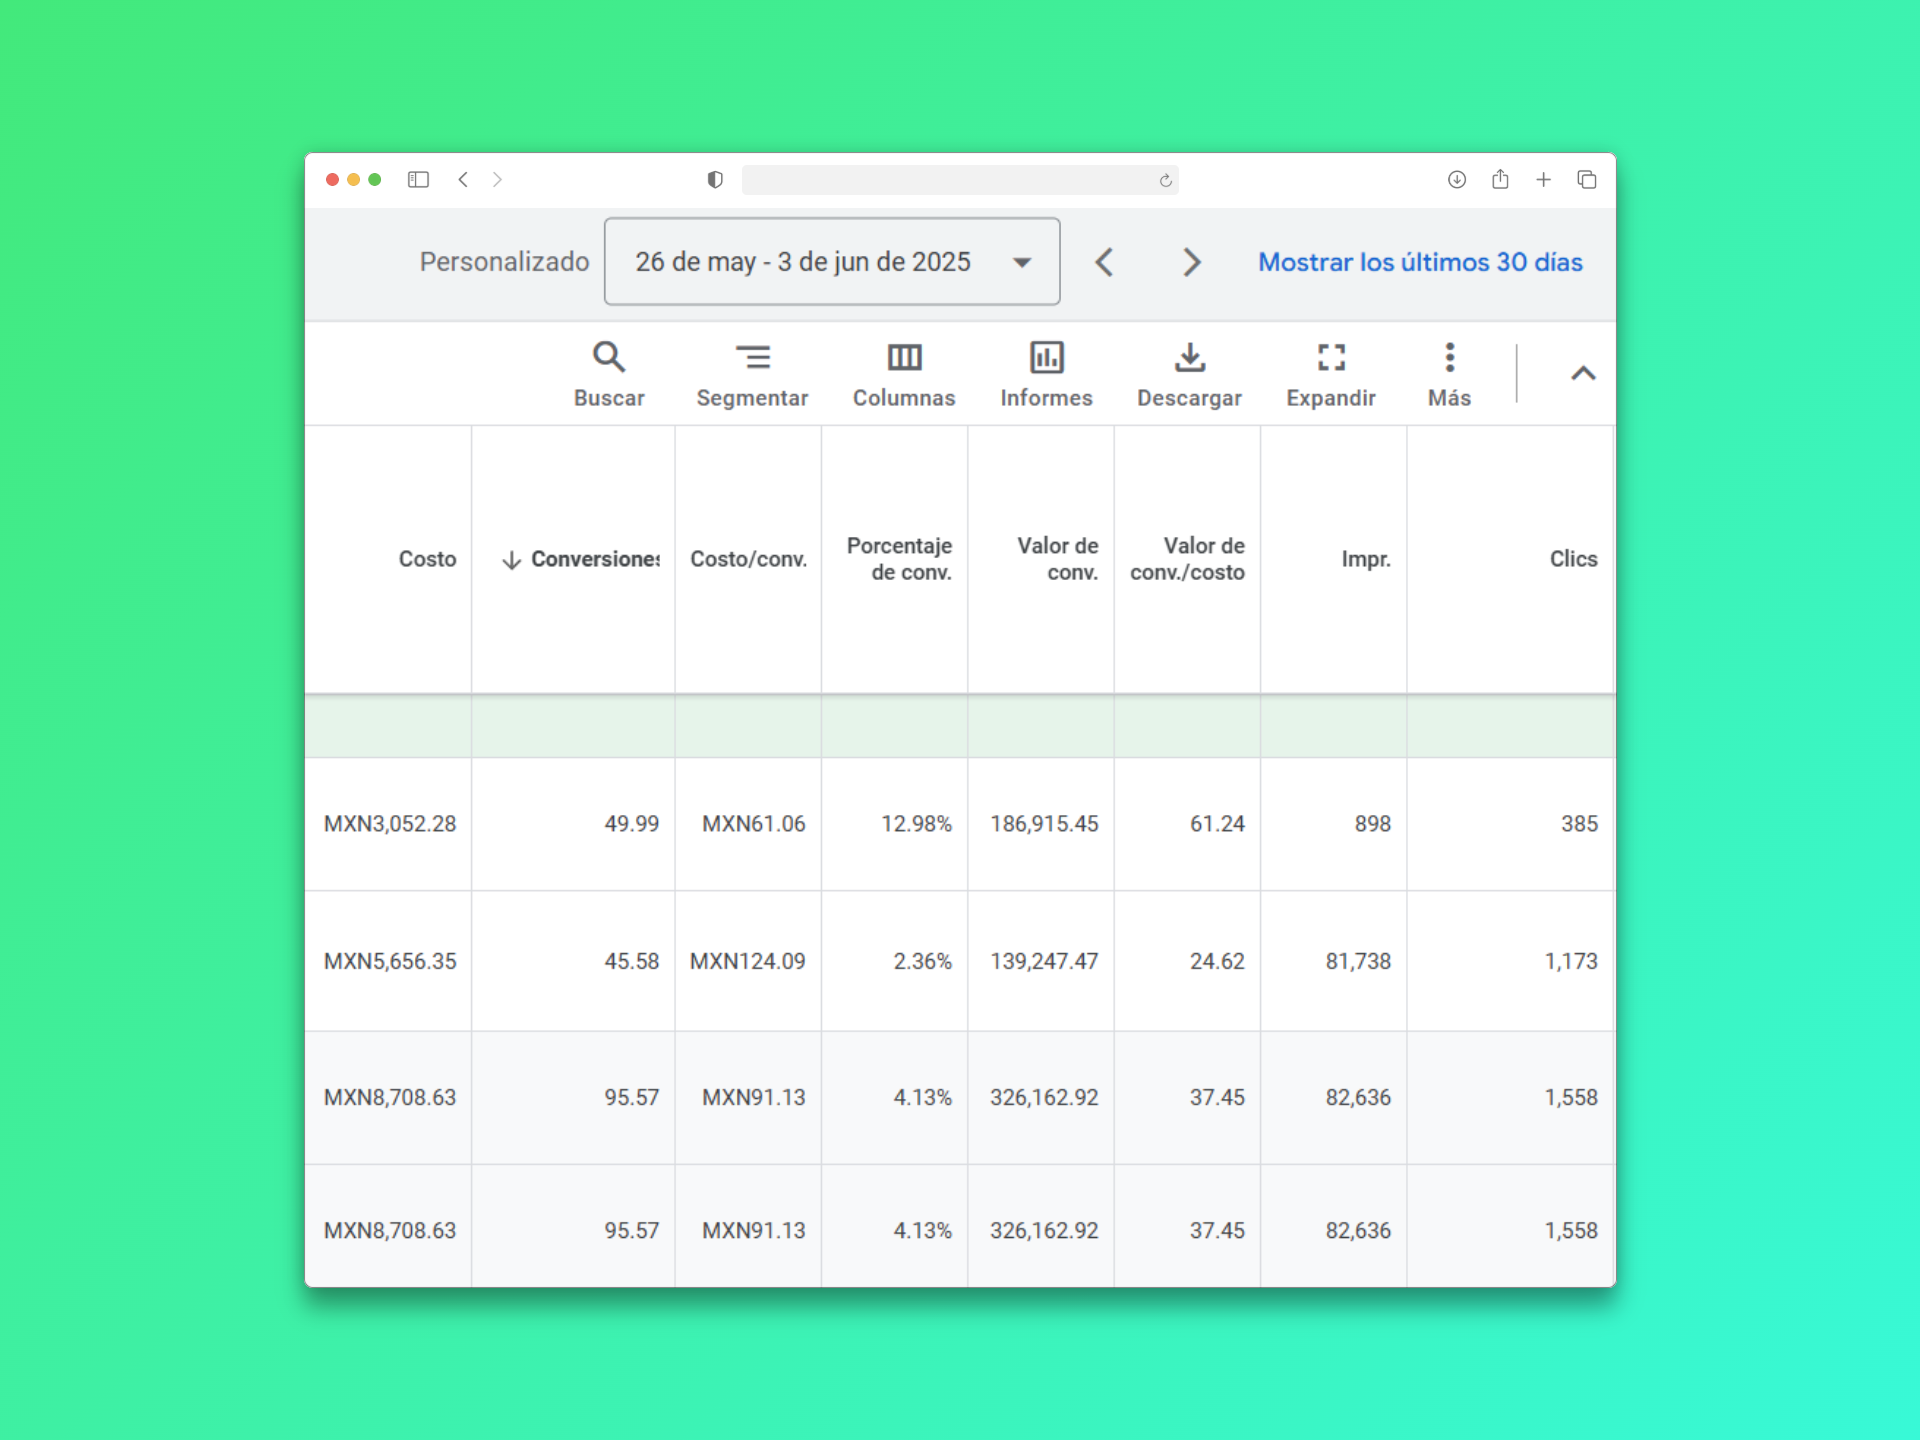Reload the page with the refresh icon

(x=1165, y=181)
